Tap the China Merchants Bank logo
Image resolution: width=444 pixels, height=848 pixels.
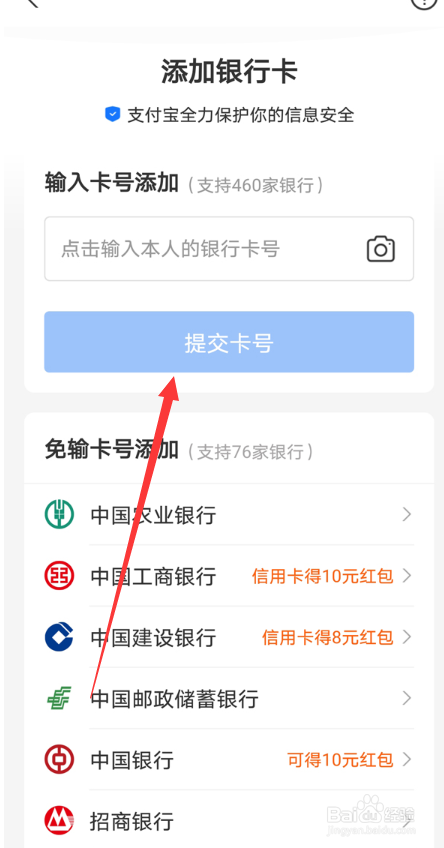click(x=58, y=822)
